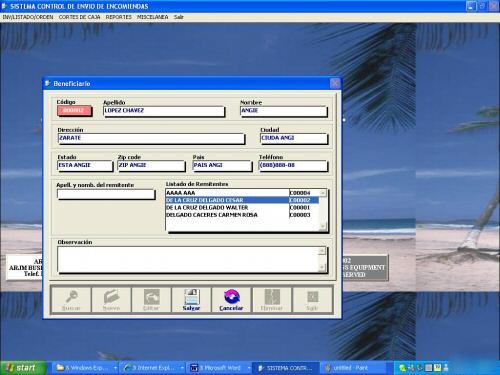500x375 pixels.
Task: Click the Nuevo folder icon button
Action: point(111,300)
